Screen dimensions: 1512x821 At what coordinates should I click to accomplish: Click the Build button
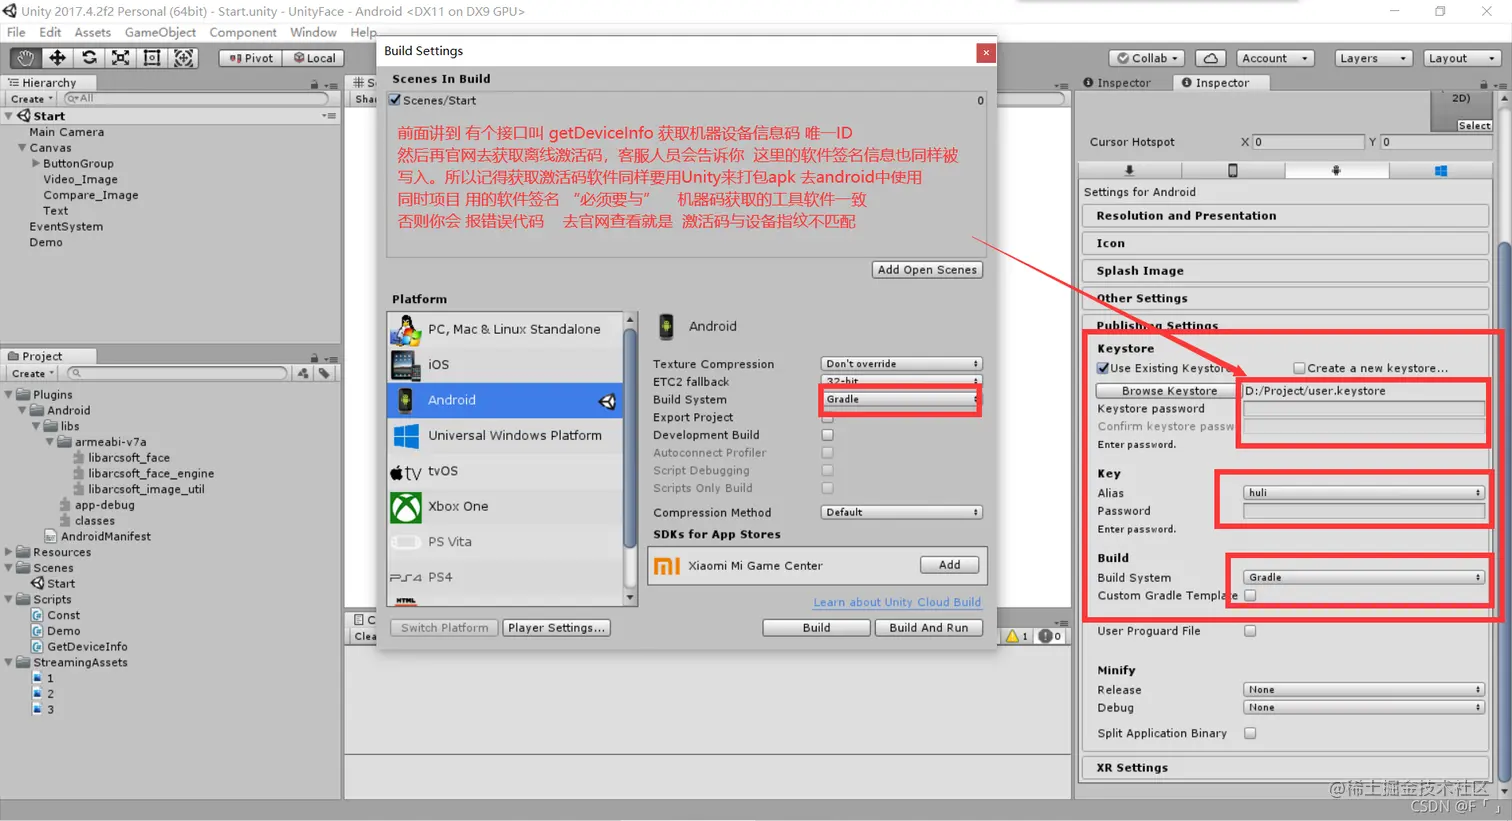[x=816, y=628]
